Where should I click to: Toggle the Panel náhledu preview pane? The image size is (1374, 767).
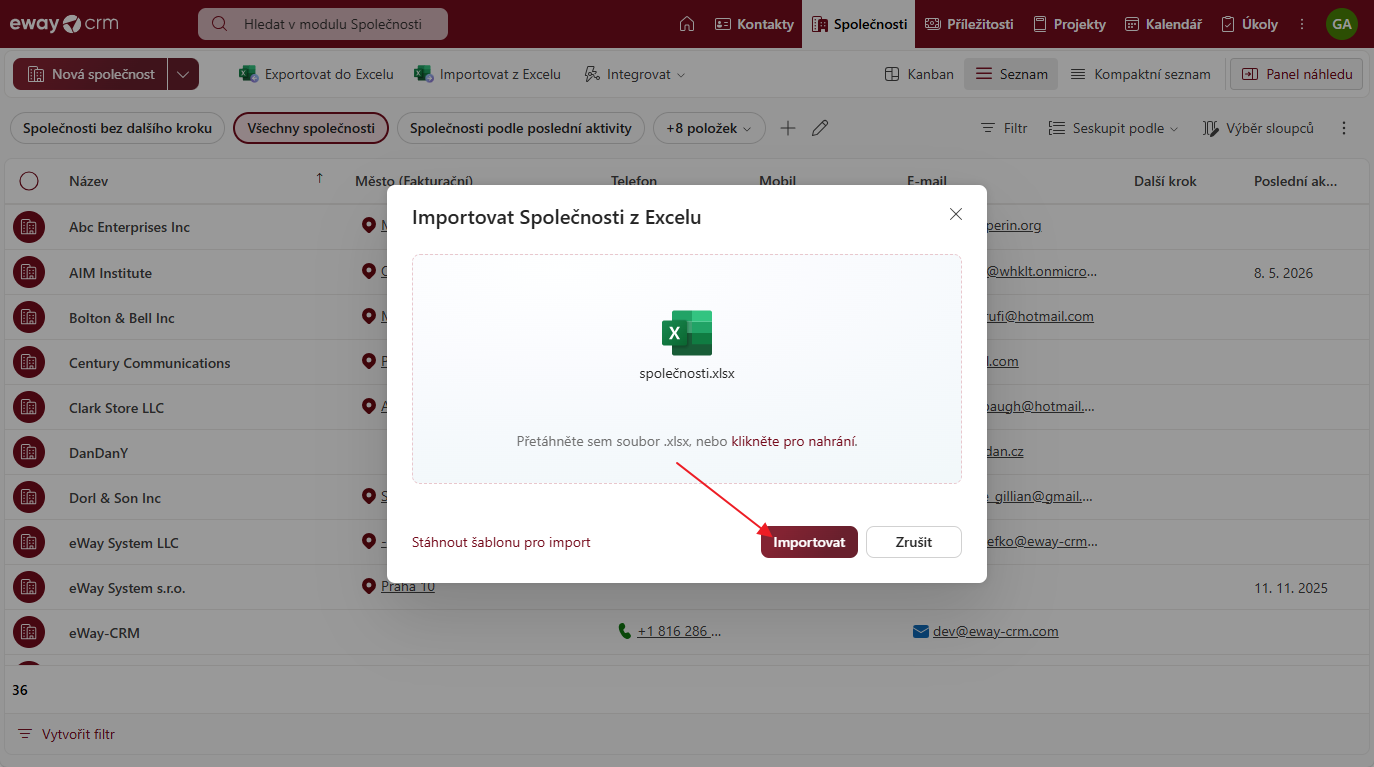point(1296,74)
